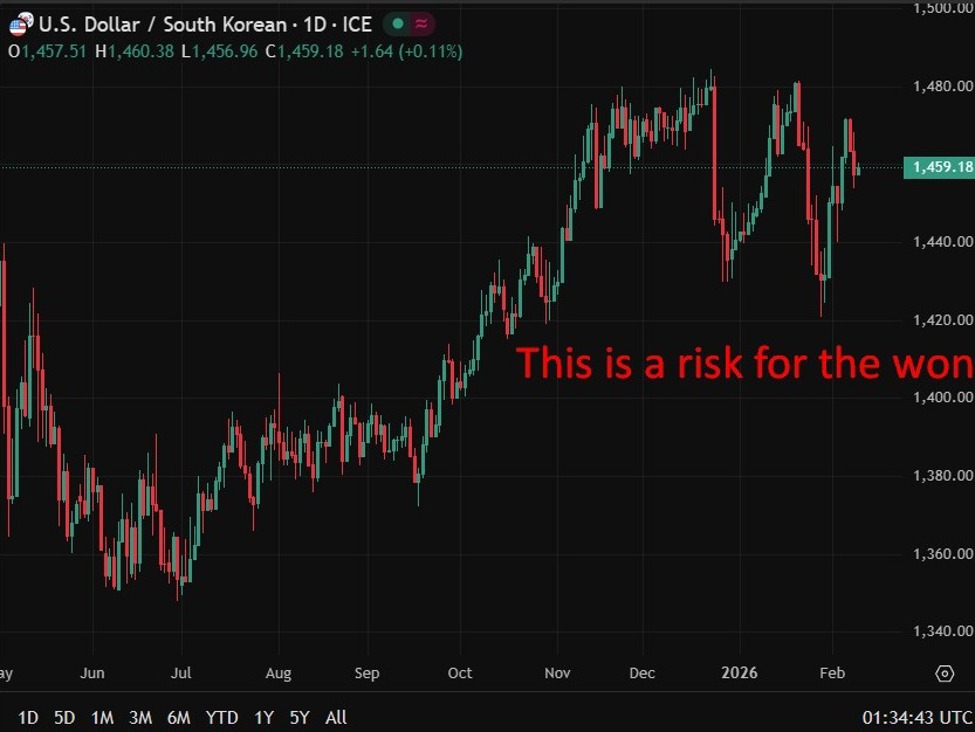Open chart settings hexagon icon
Image resolution: width=975 pixels, height=732 pixels.
(944, 673)
